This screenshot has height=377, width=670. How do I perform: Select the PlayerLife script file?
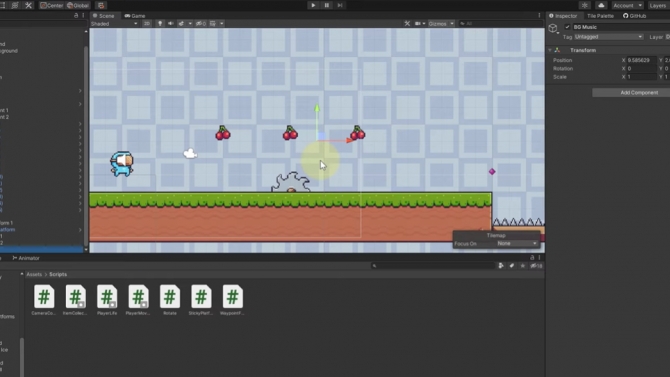click(x=107, y=300)
